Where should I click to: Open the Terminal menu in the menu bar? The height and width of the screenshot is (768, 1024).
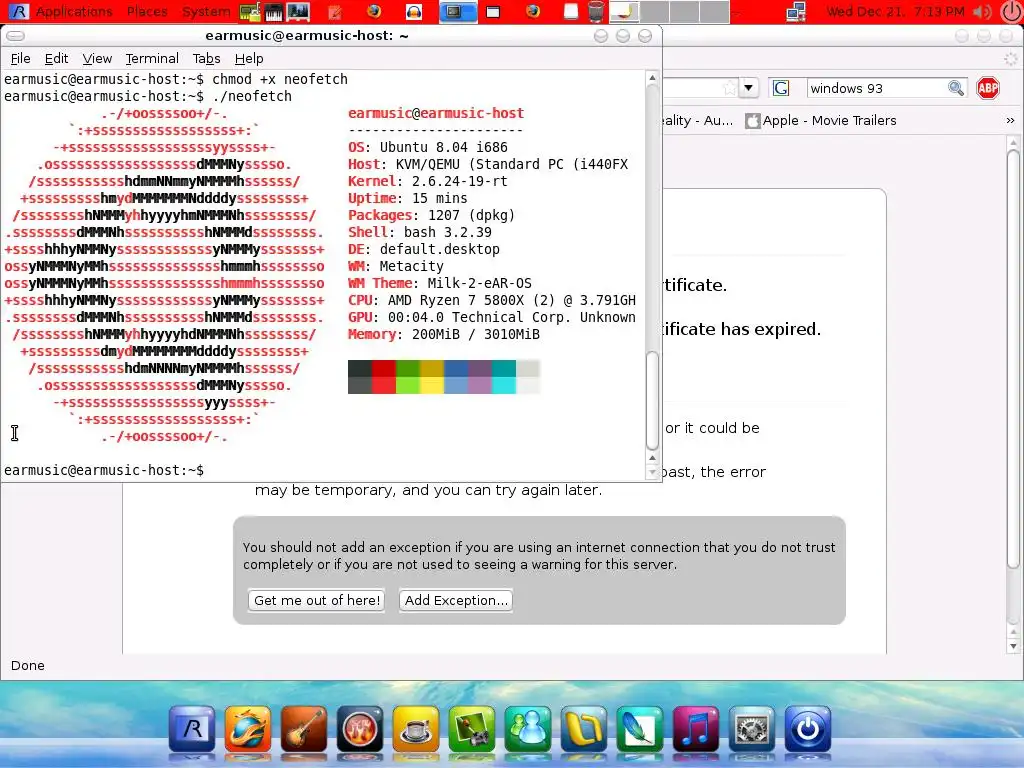(152, 59)
